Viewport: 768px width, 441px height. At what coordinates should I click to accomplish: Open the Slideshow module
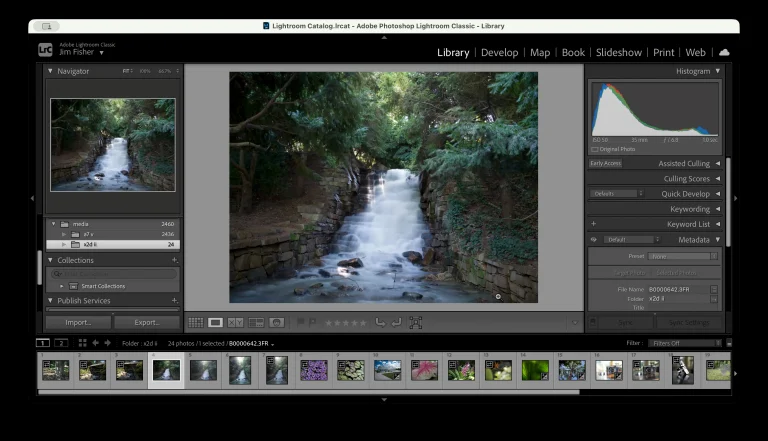(x=619, y=52)
